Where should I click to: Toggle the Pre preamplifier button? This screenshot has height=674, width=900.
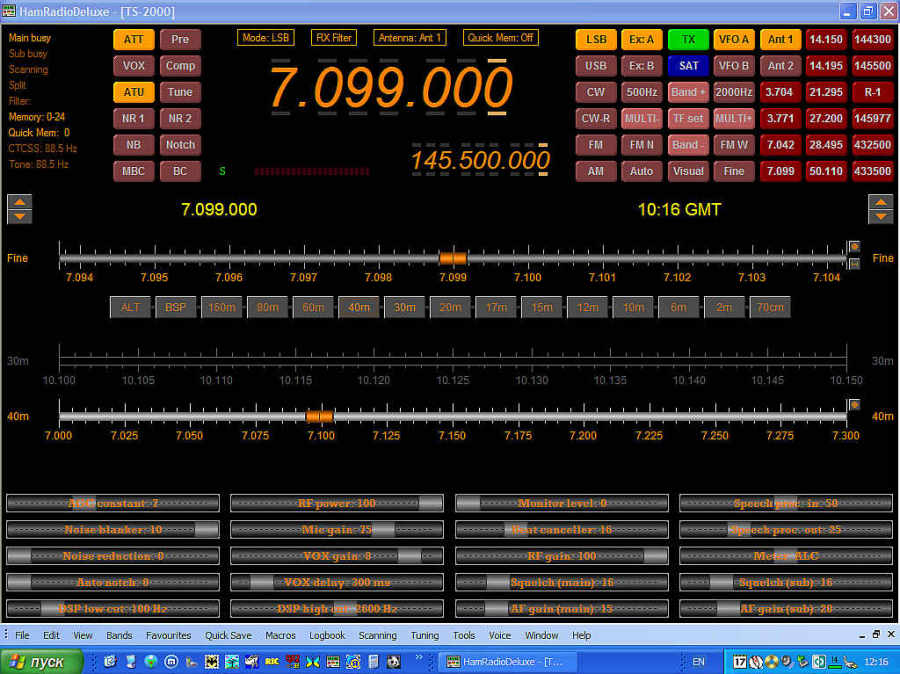pos(180,39)
